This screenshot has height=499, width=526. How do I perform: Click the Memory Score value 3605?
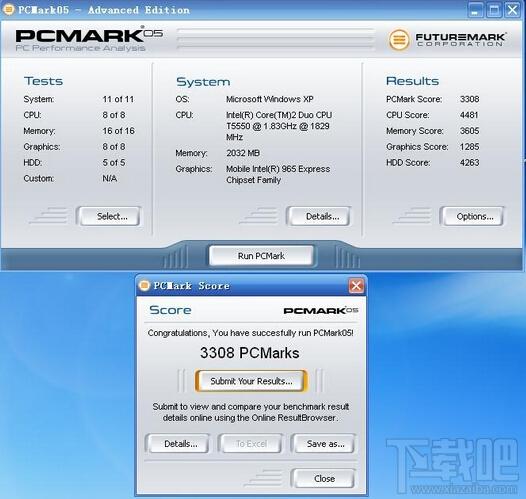(x=469, y=131)
